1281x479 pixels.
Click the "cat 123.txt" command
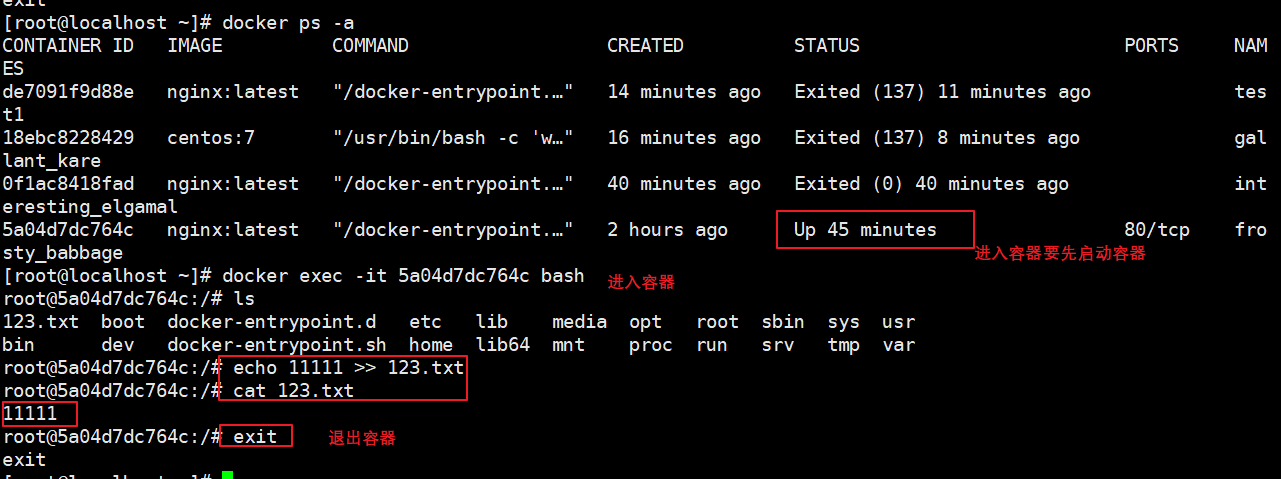pos(293,390)
